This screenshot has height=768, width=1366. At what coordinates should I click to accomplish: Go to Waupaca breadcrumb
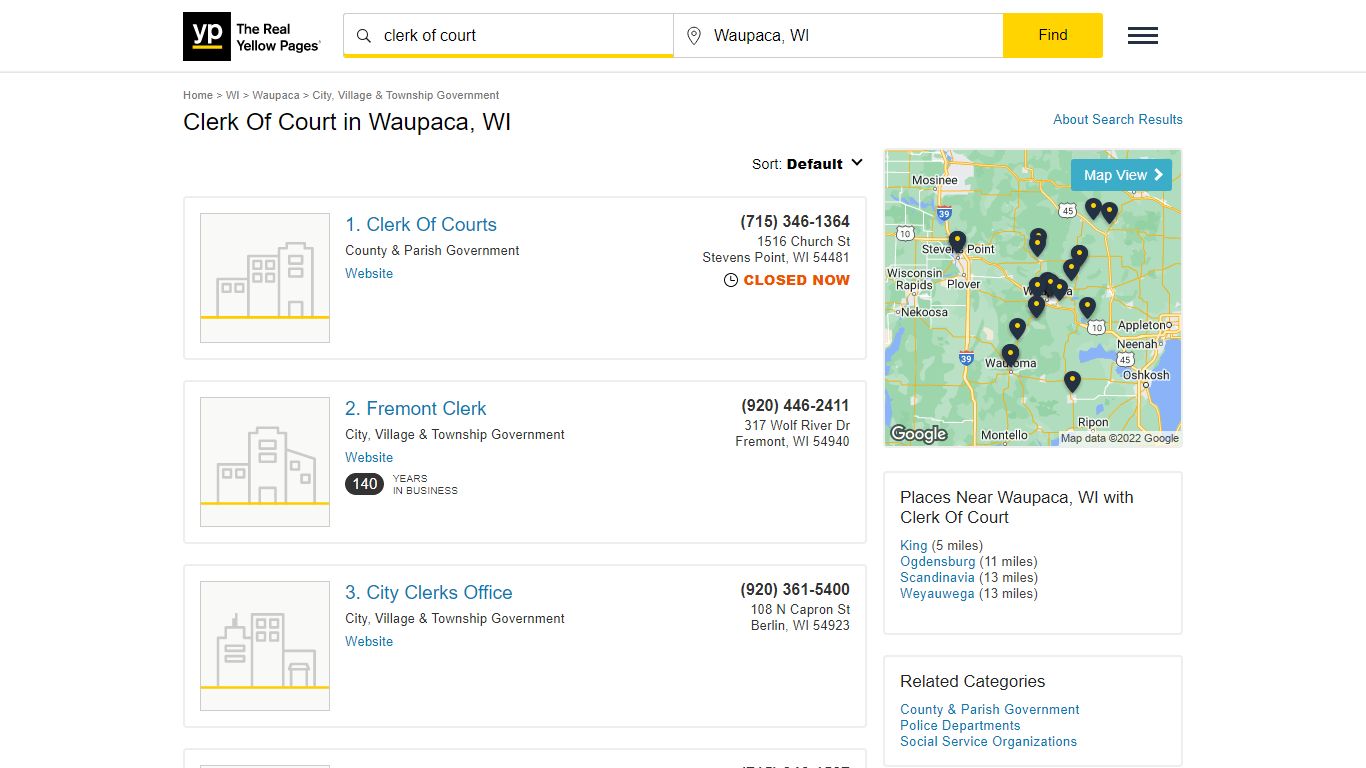point(276,95)
